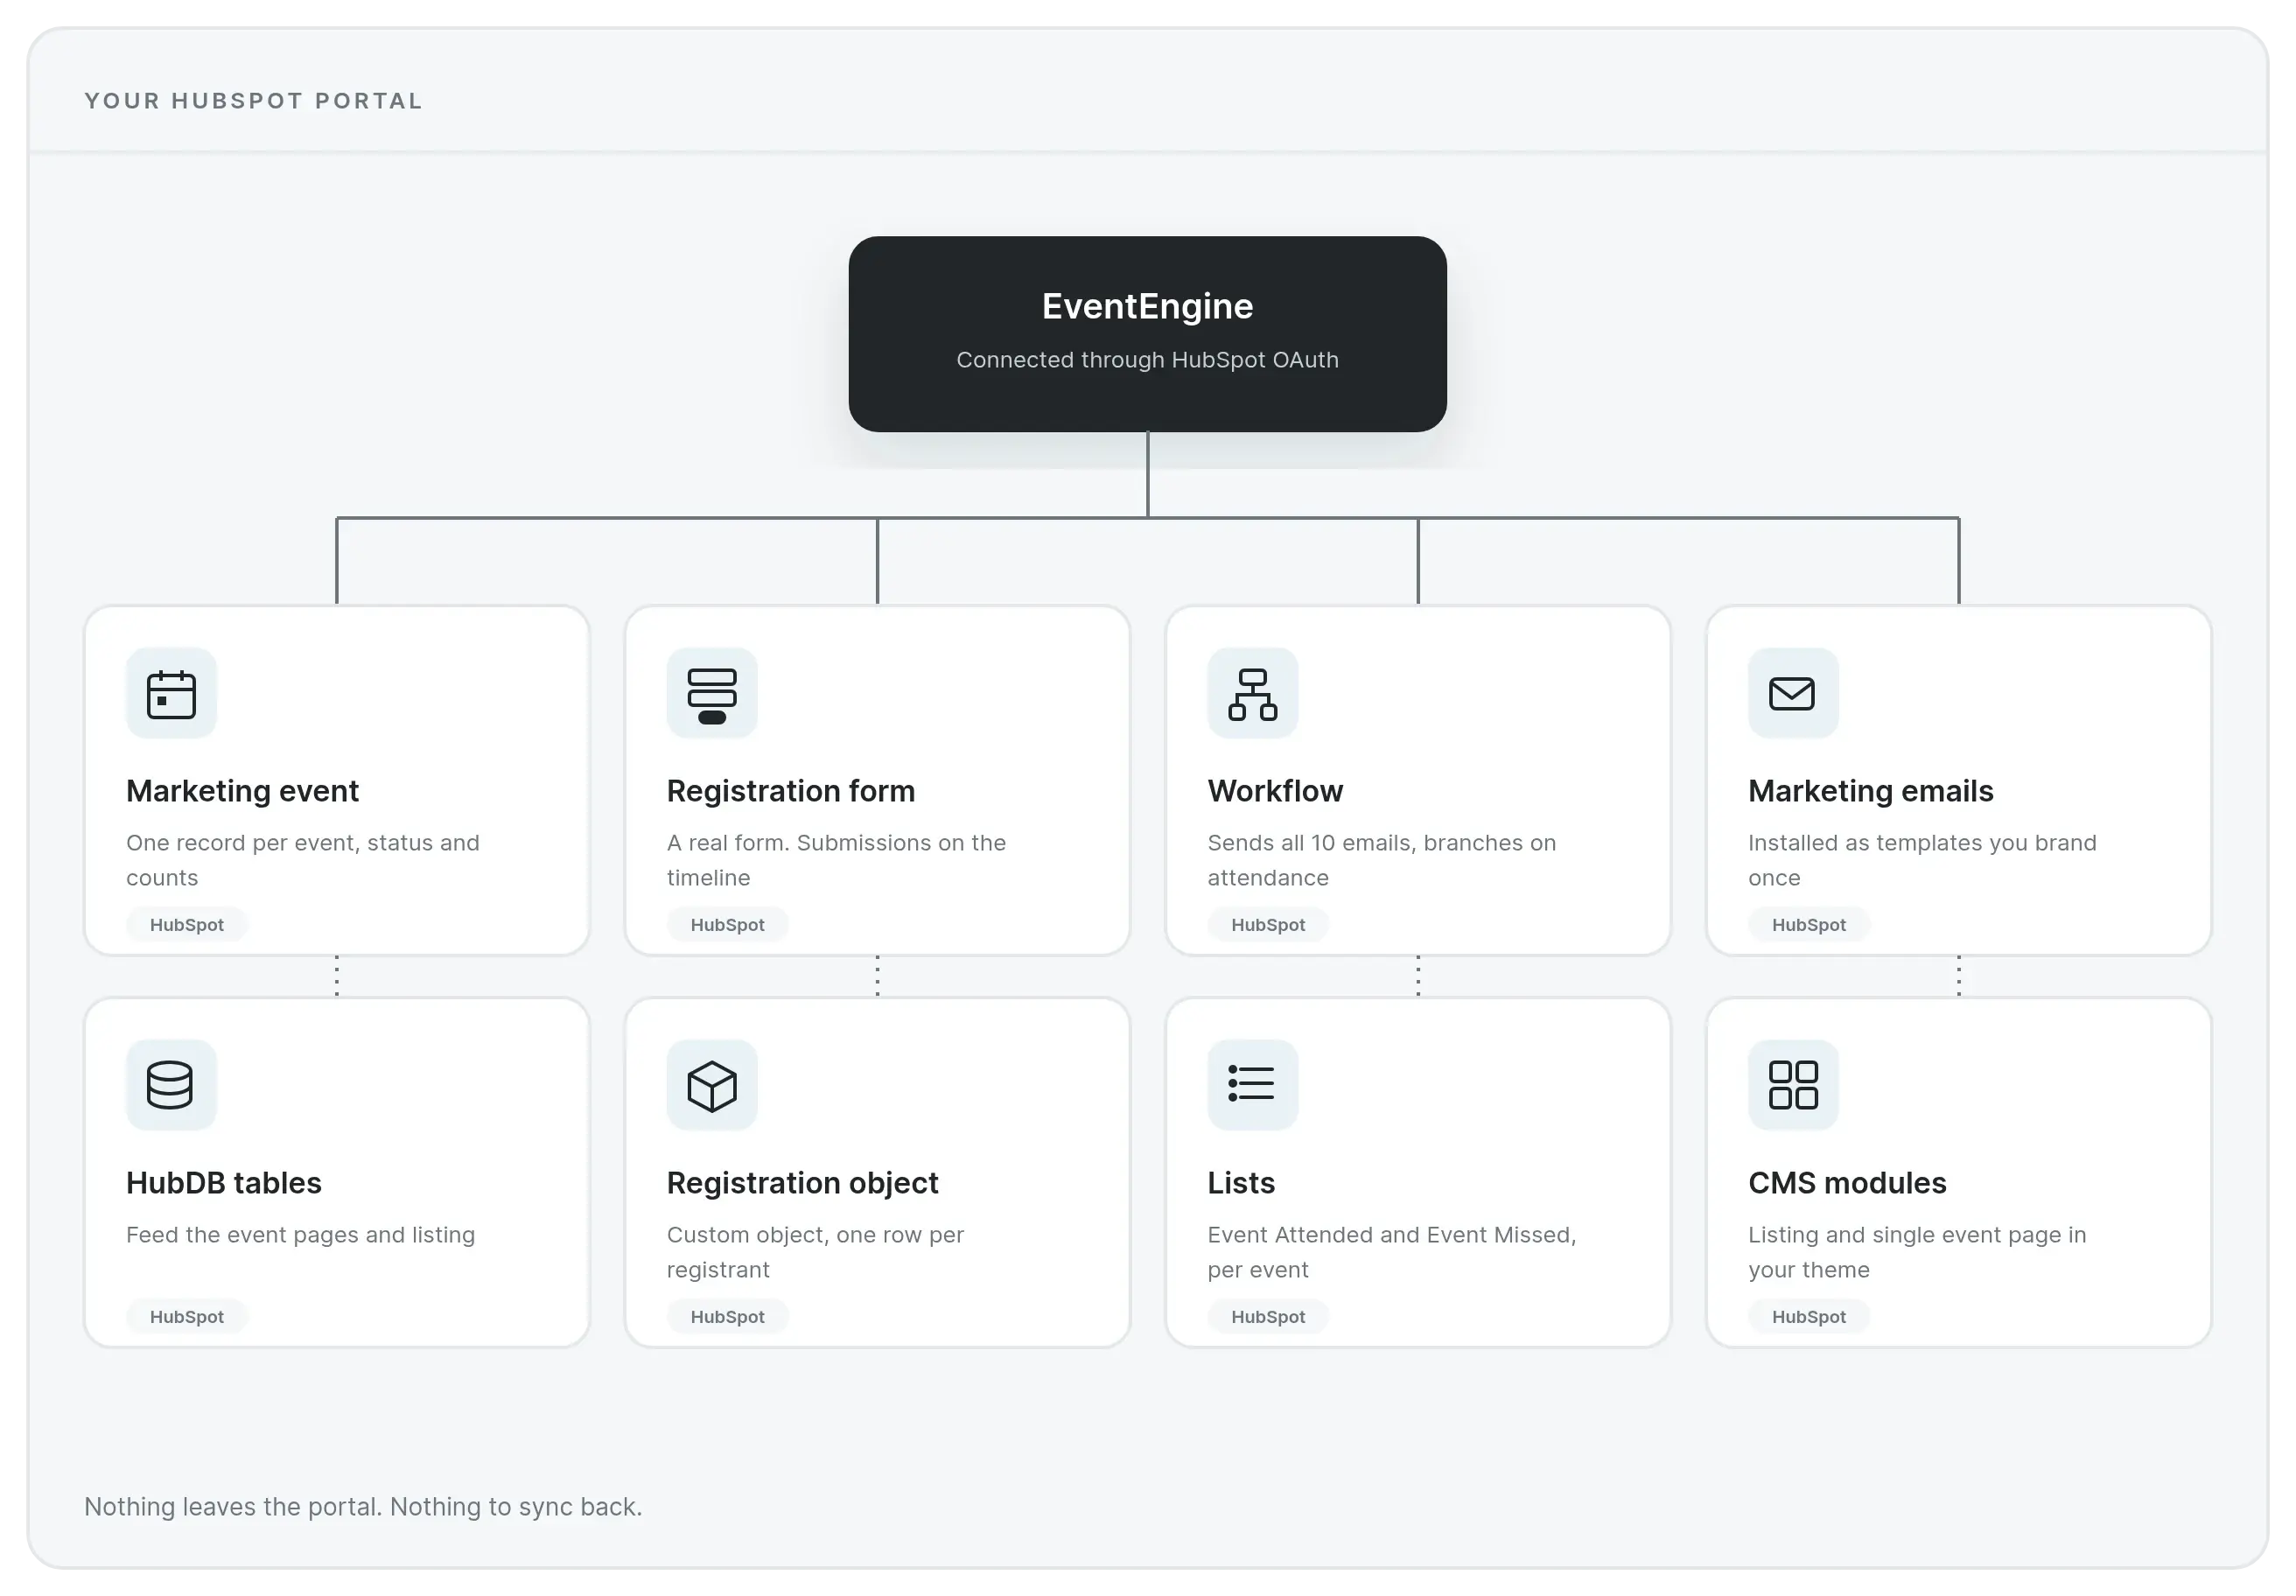Image resolution: width=2296 pixels, height=1596 pixels.
Task: Click the Marketing emails envelope icon
Action: [1793, 693]
